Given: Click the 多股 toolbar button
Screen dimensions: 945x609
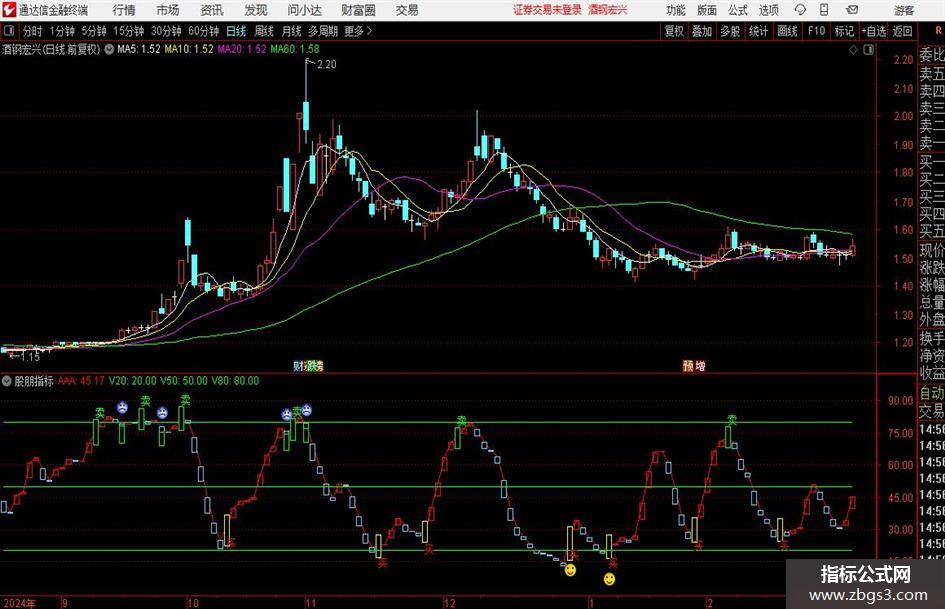Looking at the screenshot, I should click(730, 31).
